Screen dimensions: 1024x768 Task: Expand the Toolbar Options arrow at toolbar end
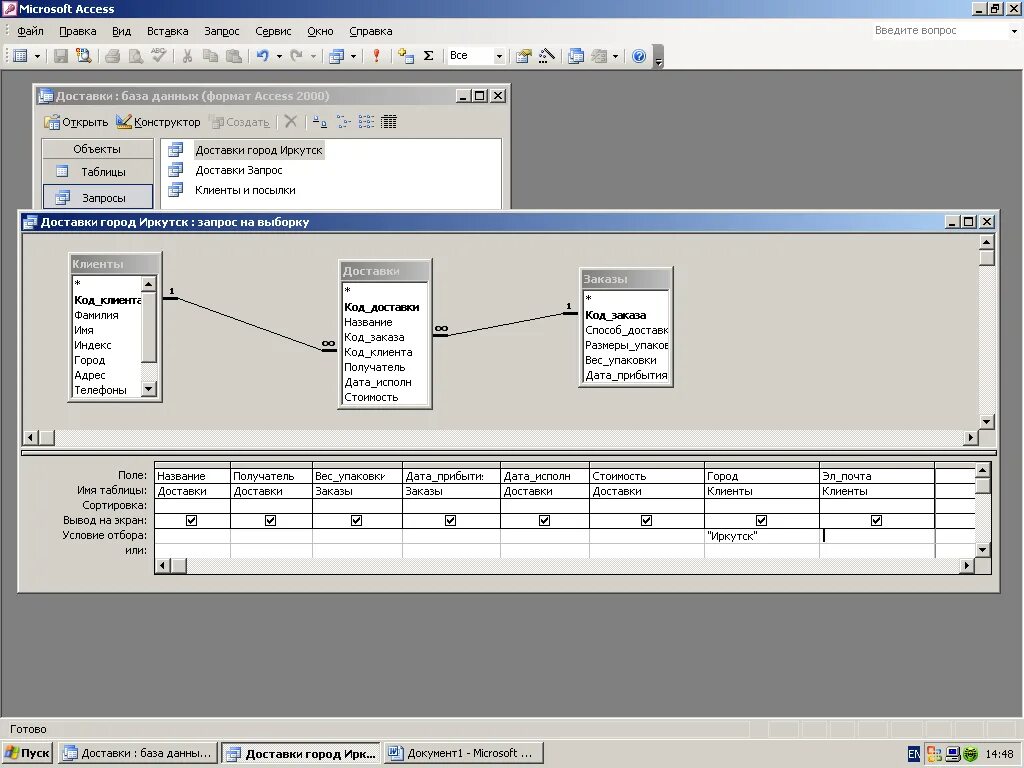tap(658, 57)
